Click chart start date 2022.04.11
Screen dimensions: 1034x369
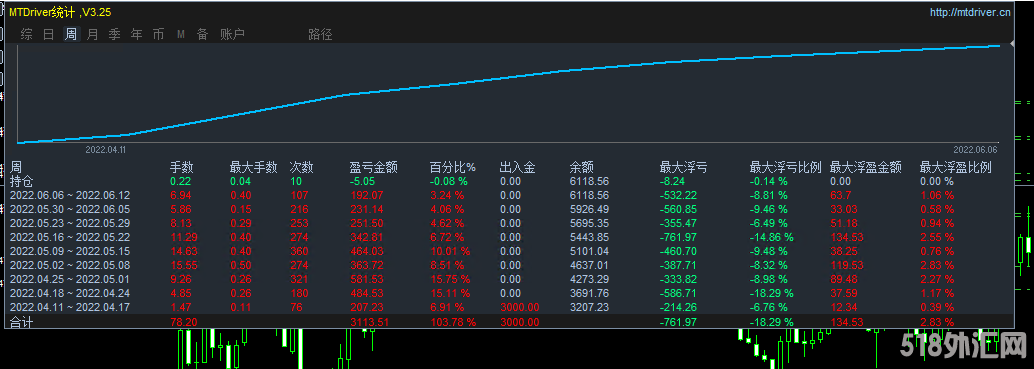[x=106, y=150]
